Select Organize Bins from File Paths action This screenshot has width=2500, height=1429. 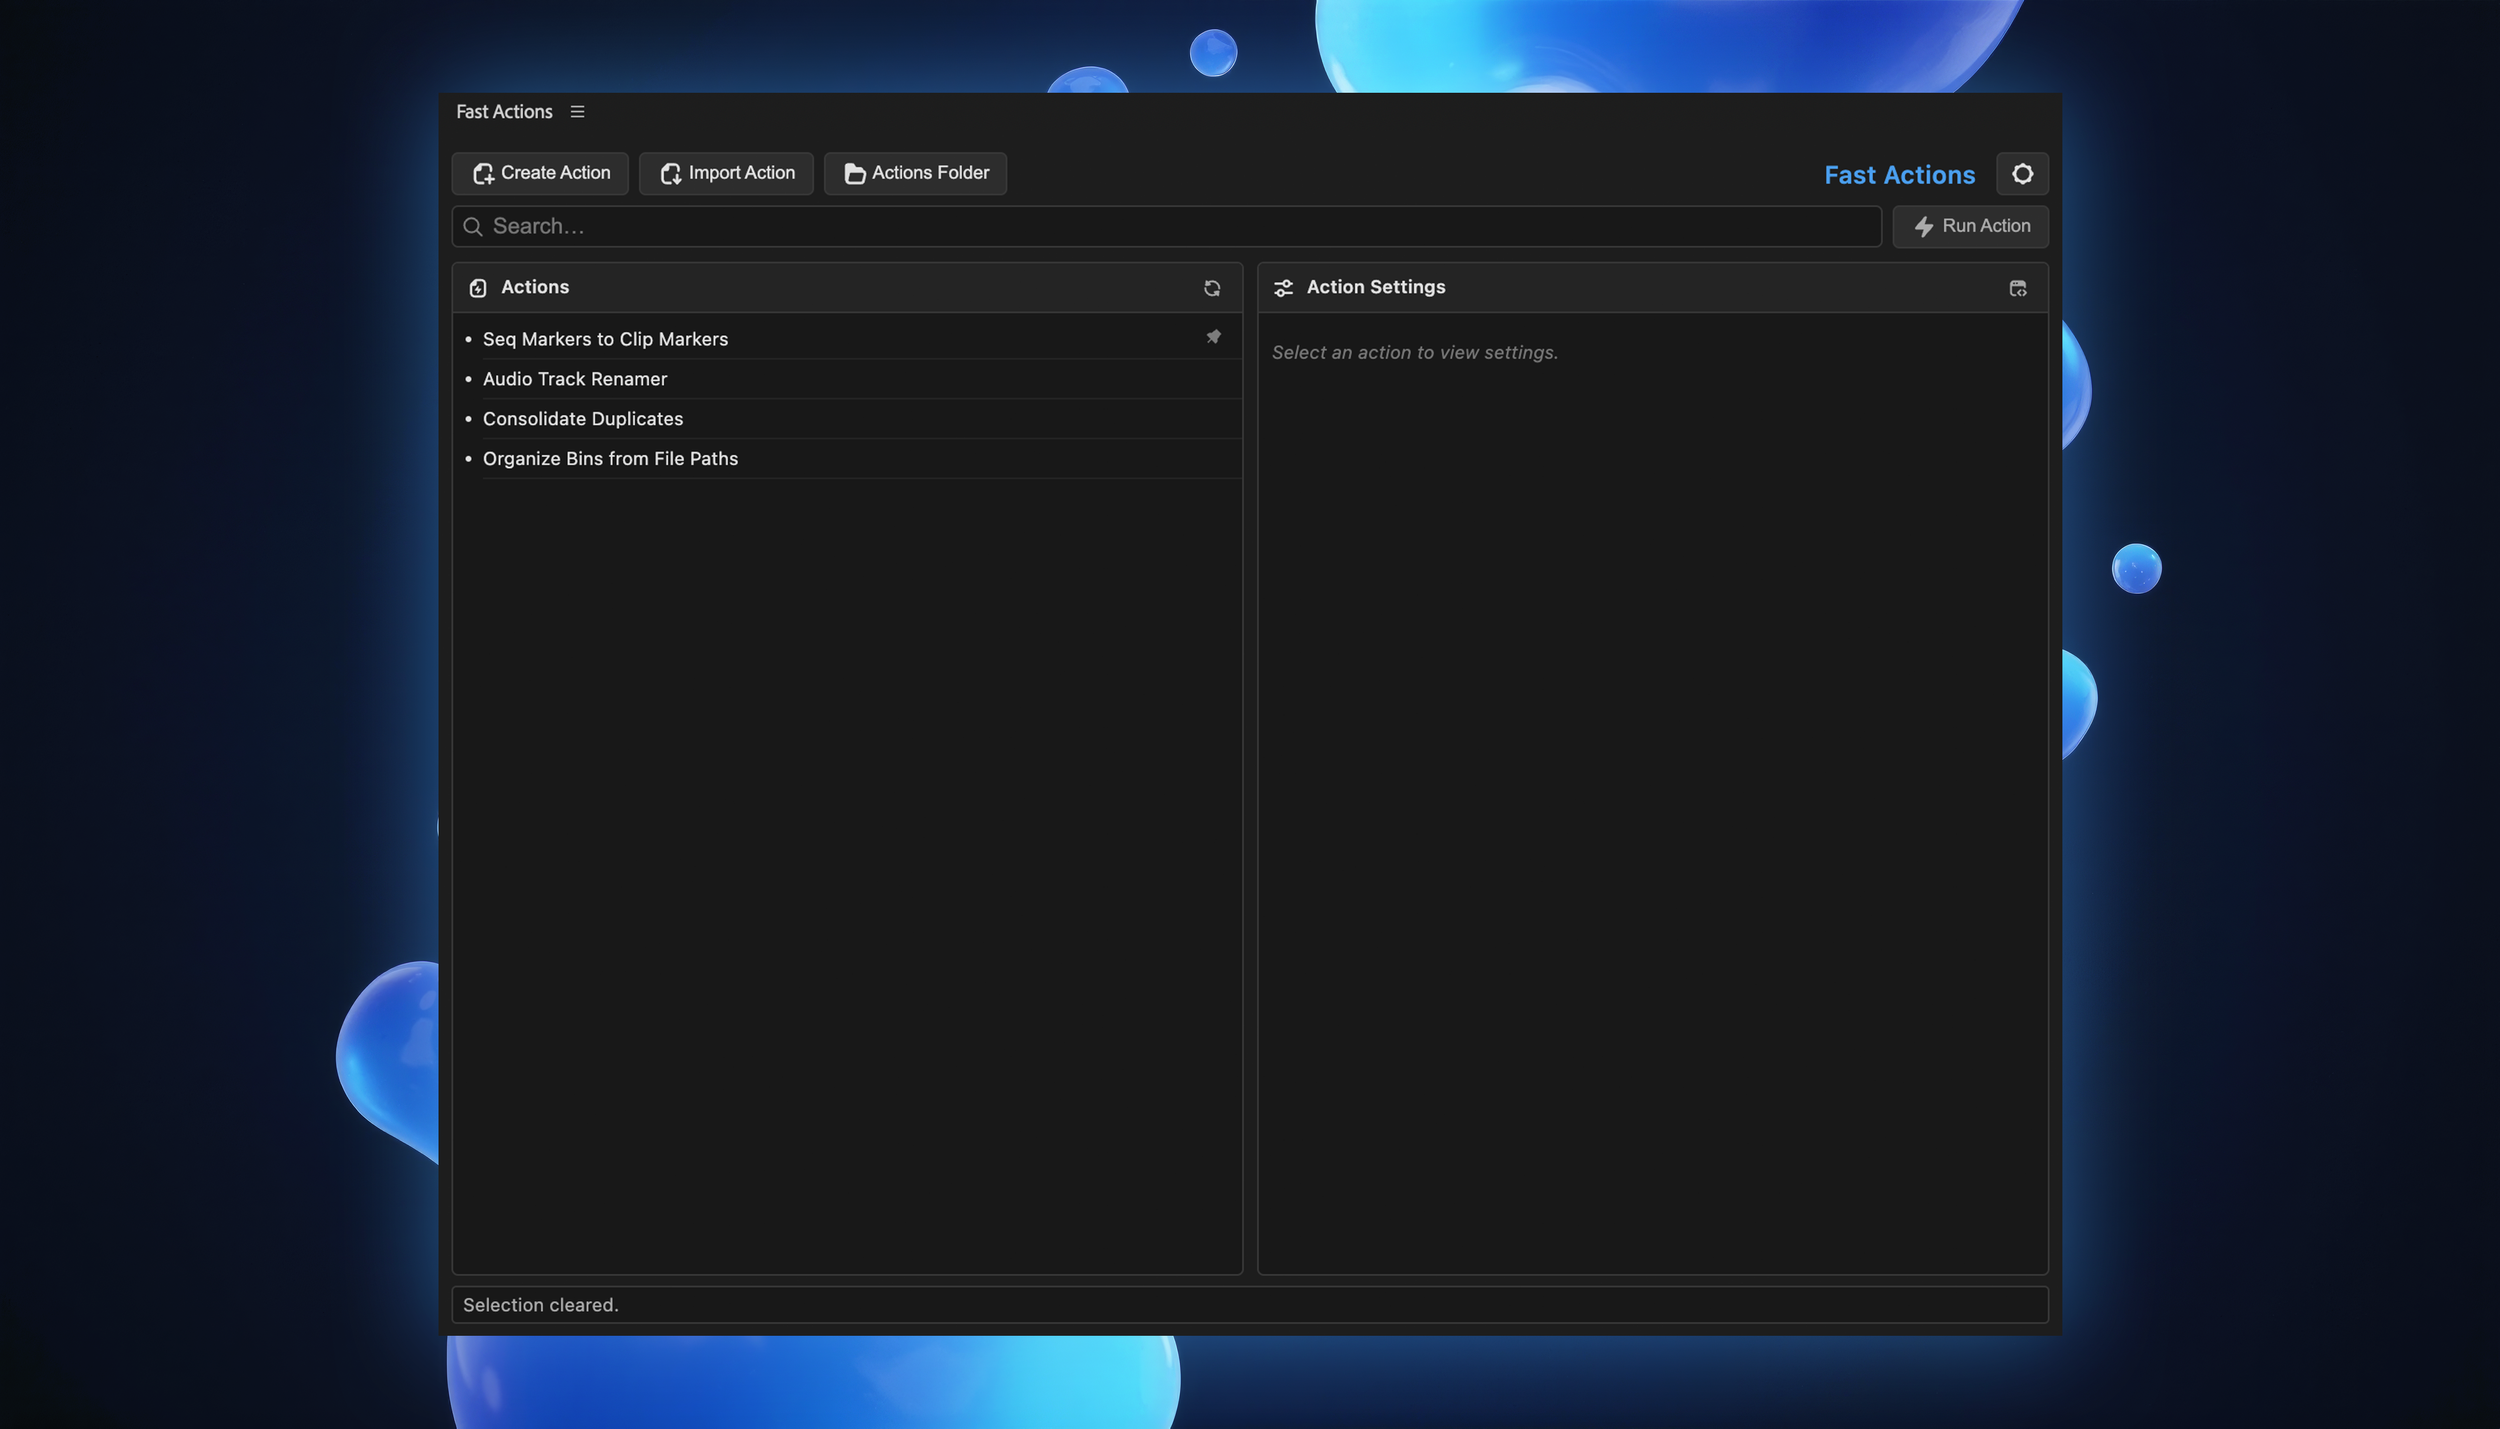[x=610, y=459]
